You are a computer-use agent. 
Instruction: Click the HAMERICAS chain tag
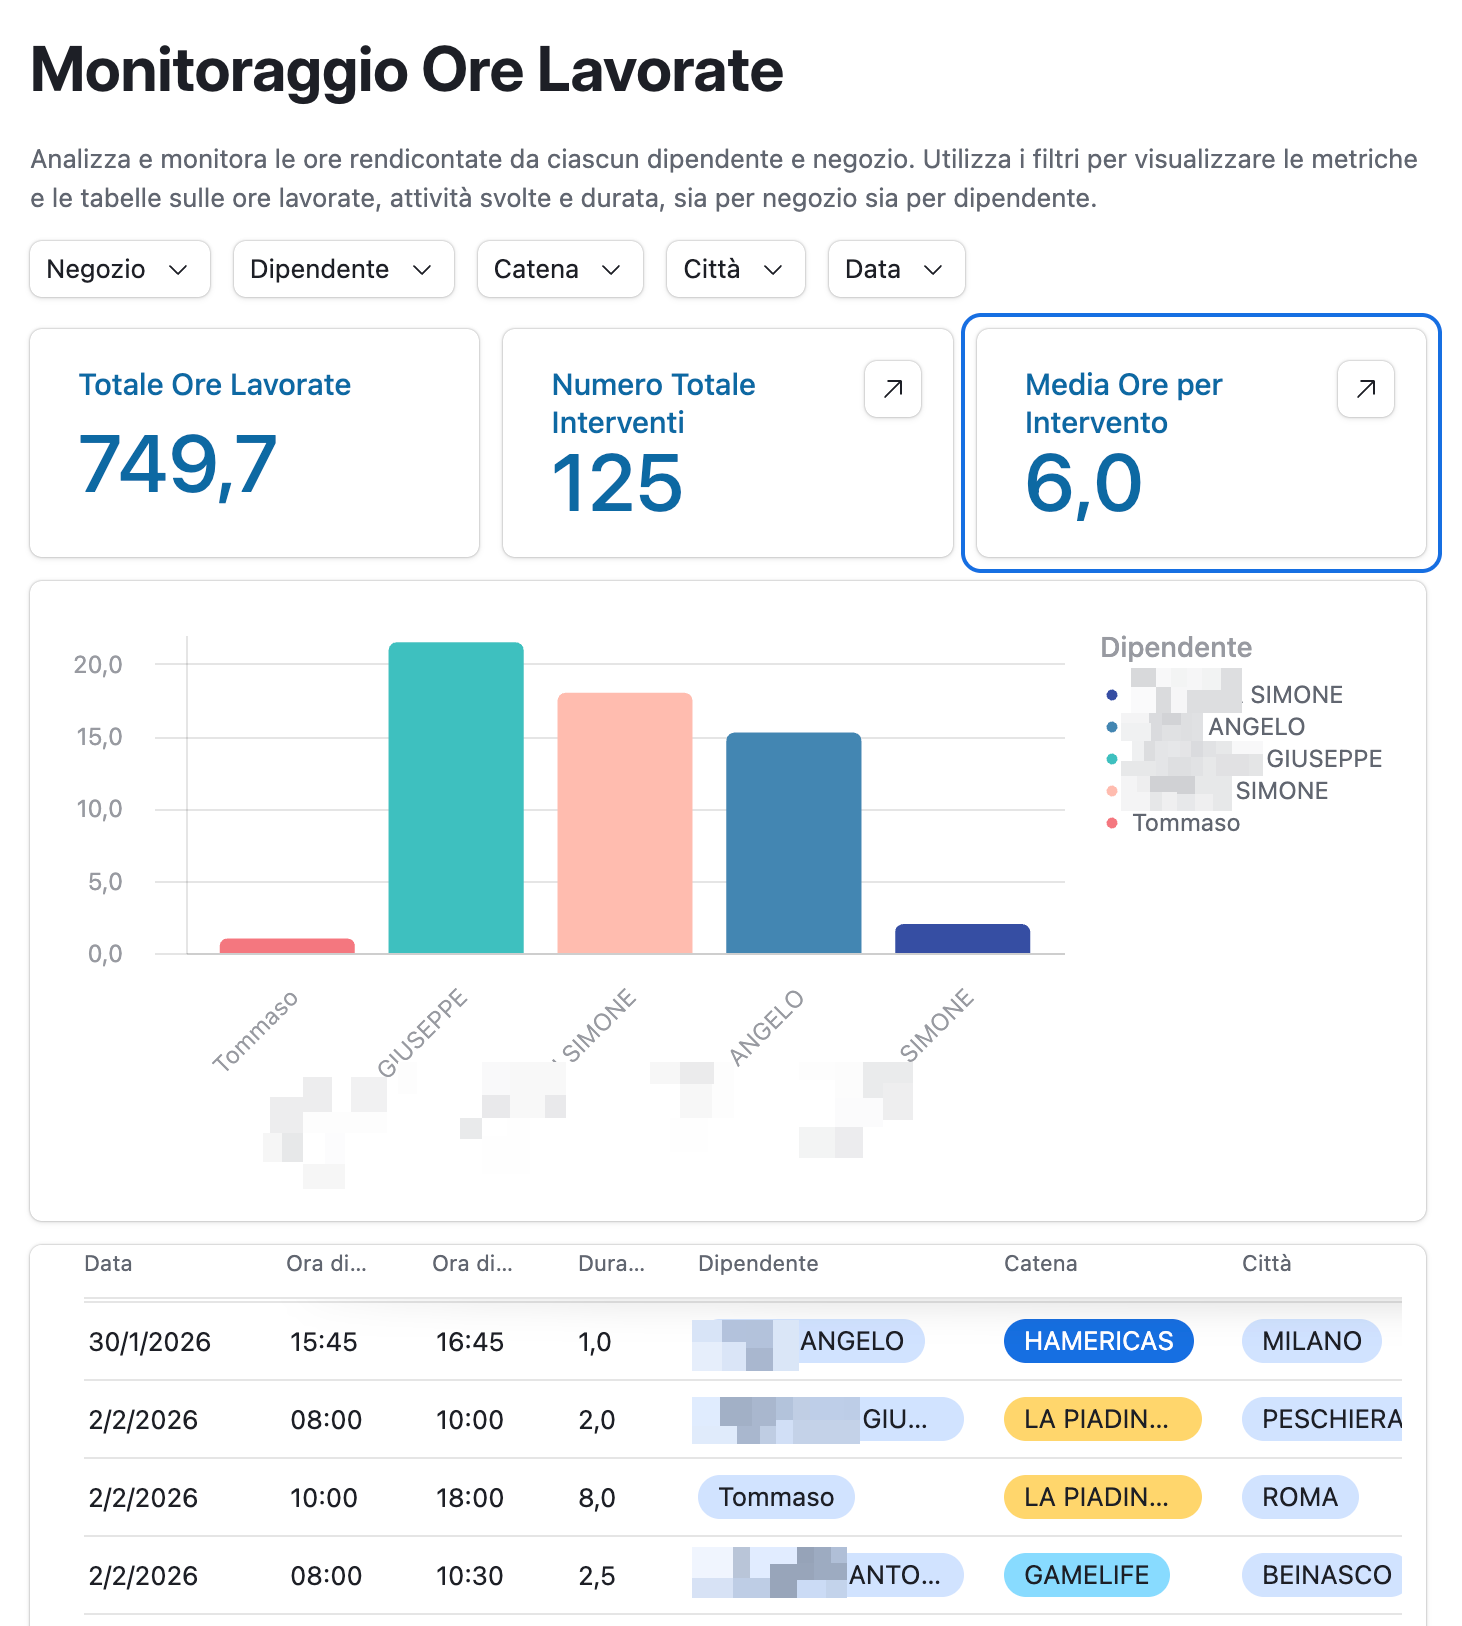pos(1099,1341)
